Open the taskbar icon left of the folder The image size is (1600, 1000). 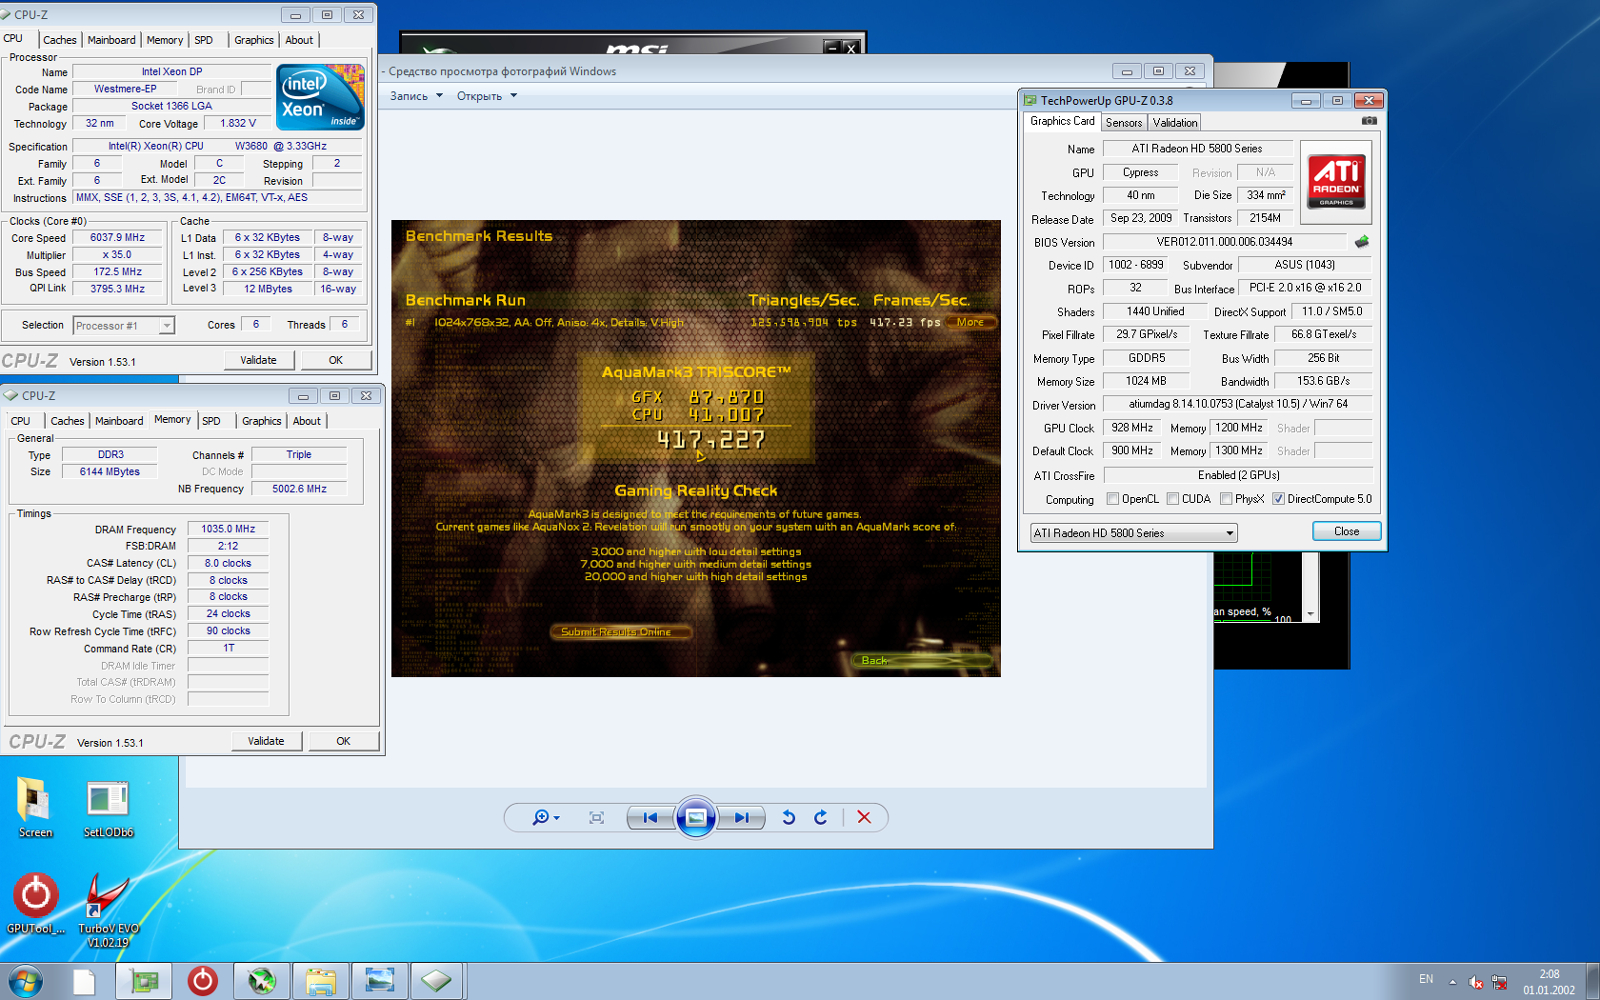(x=262, y=981)
